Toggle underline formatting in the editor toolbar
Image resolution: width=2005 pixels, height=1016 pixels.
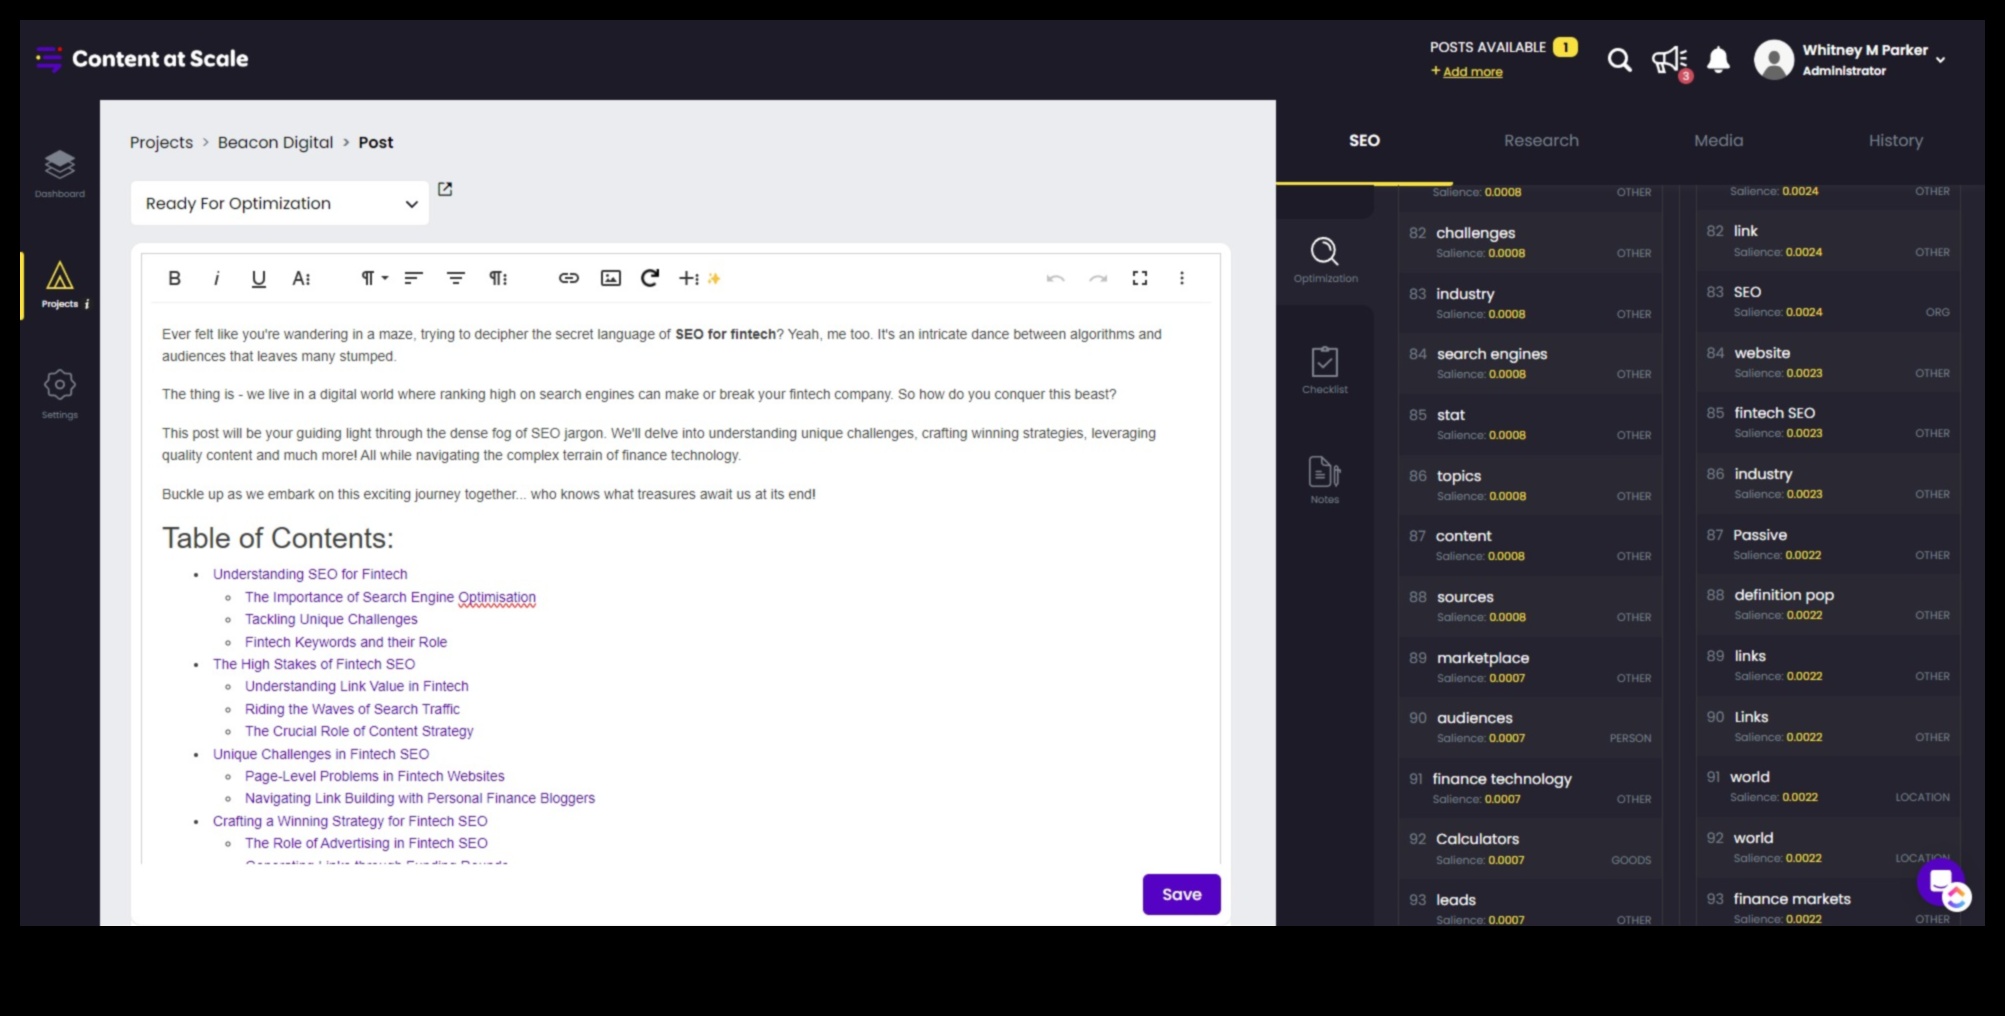pos(258,279)
